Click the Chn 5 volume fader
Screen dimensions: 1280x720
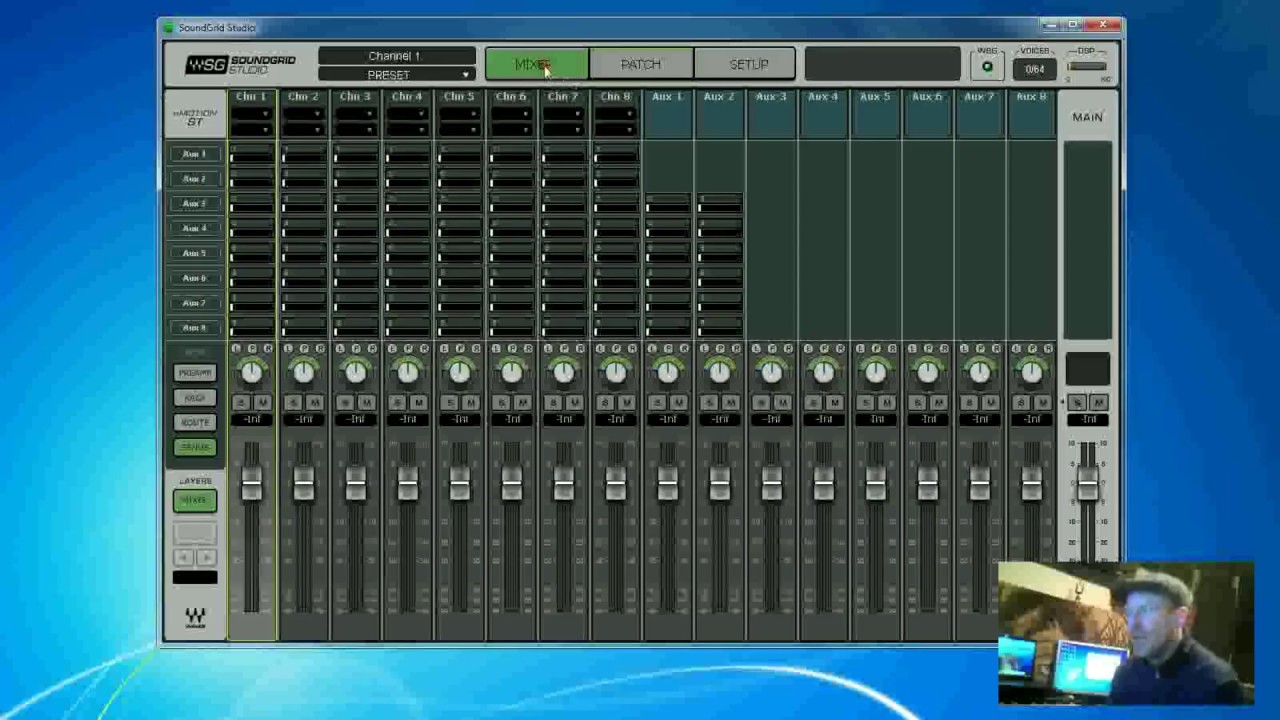[459, 485]
